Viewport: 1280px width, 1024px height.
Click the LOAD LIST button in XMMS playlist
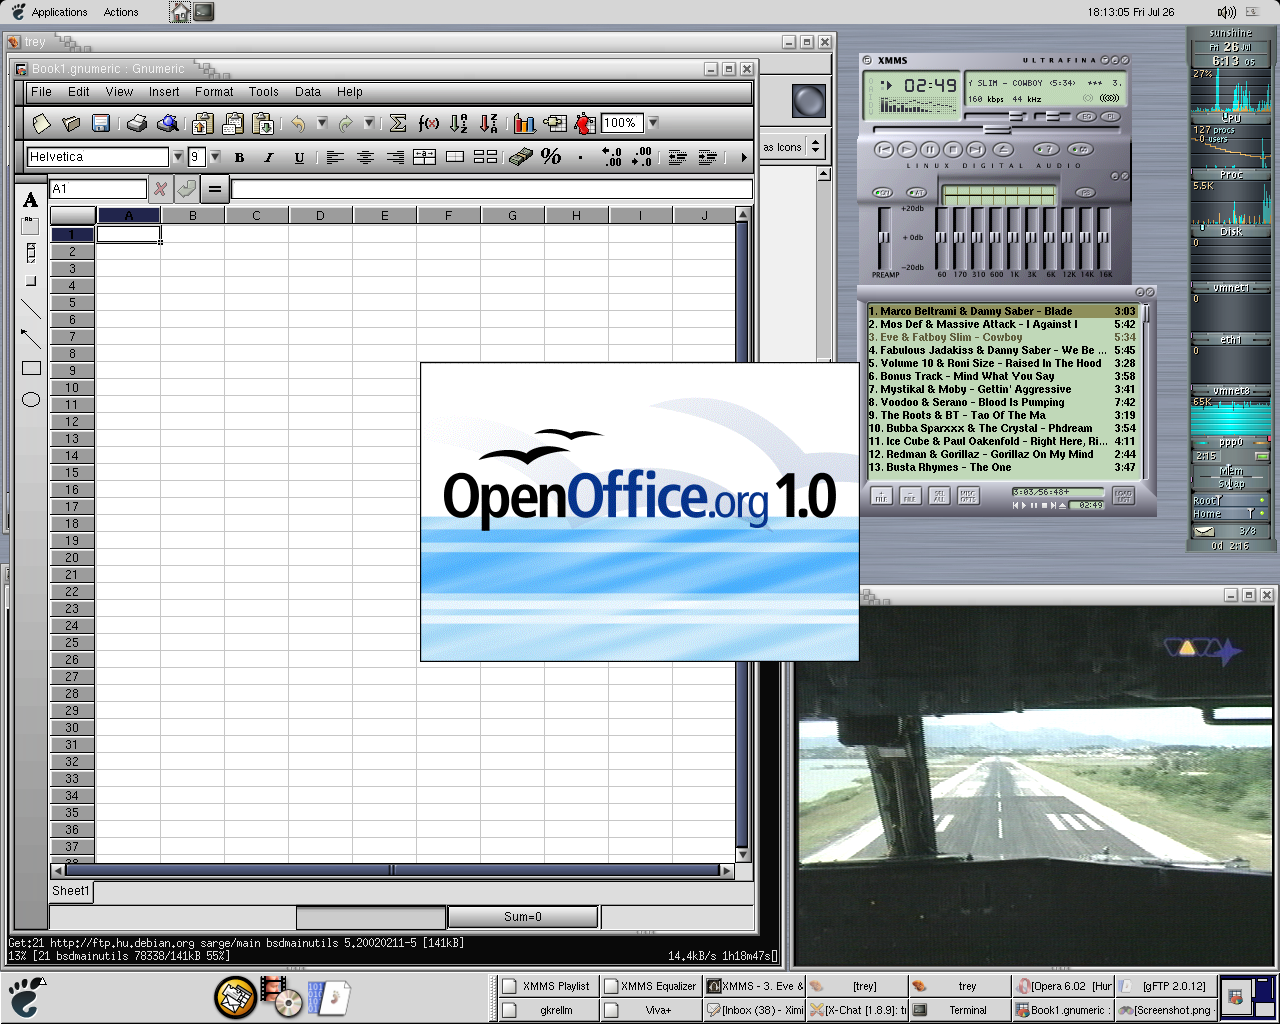[1123, 496]
